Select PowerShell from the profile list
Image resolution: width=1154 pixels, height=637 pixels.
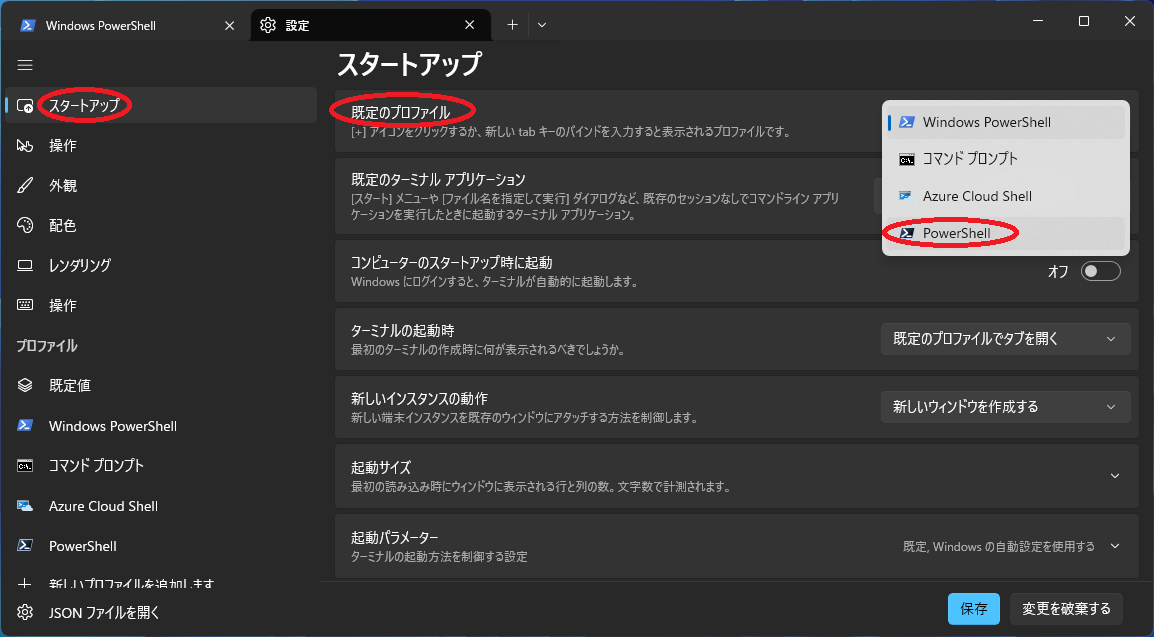[x=955, y=232]
